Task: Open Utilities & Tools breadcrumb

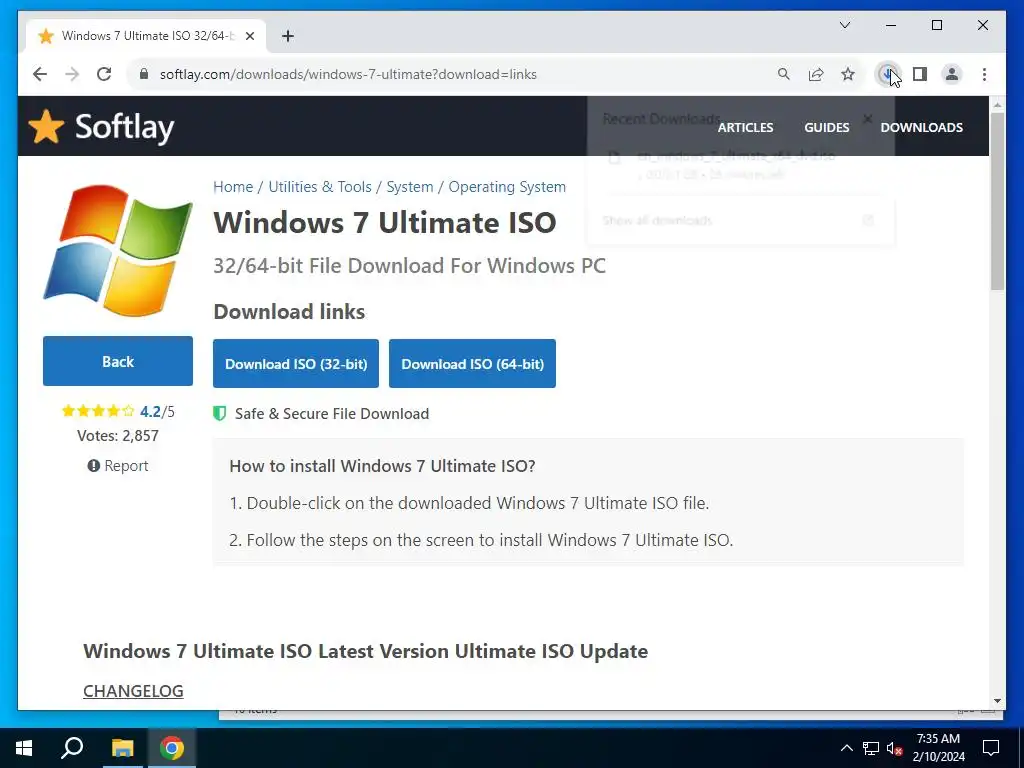Action: [x=320, y=187]
